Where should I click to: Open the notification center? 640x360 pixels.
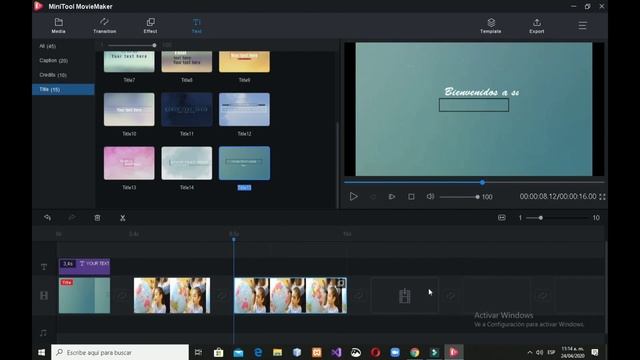(595, 352)
